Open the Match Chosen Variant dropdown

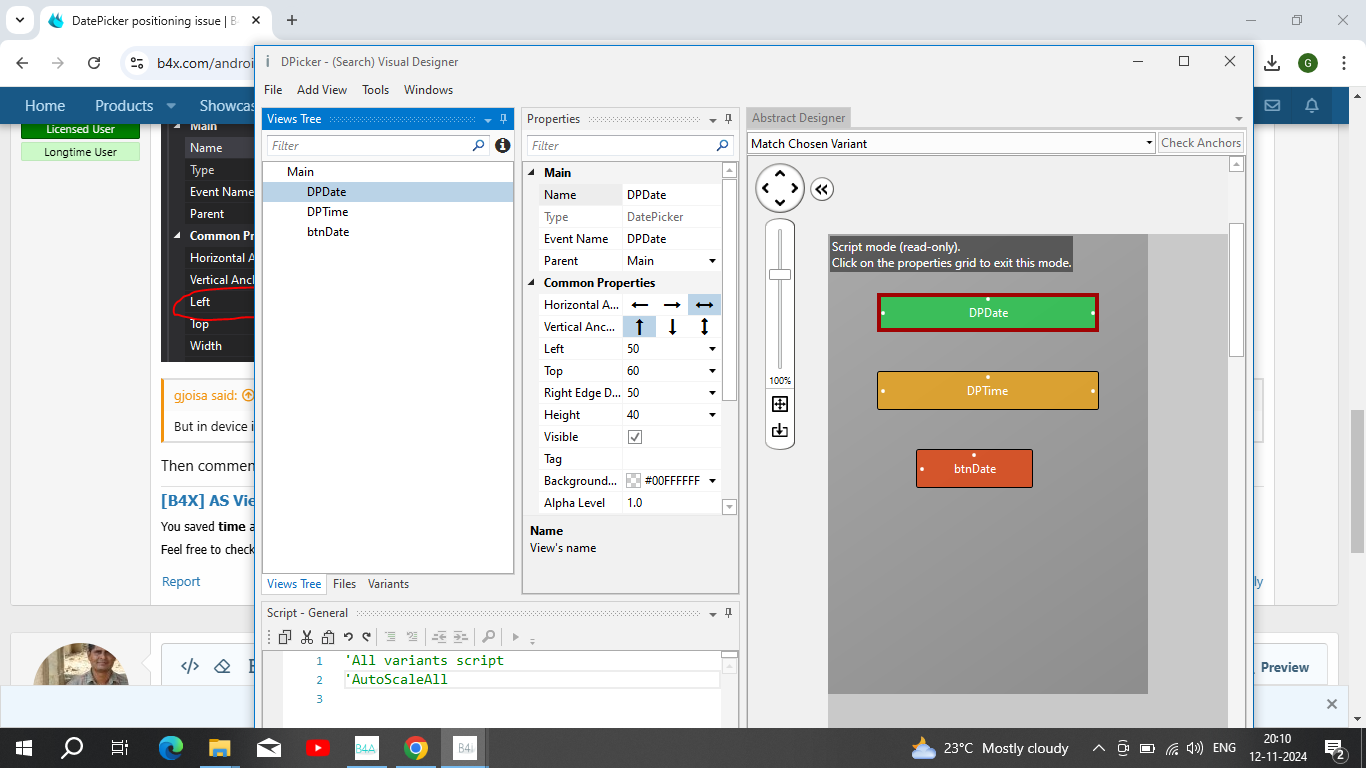(1149, 144)
